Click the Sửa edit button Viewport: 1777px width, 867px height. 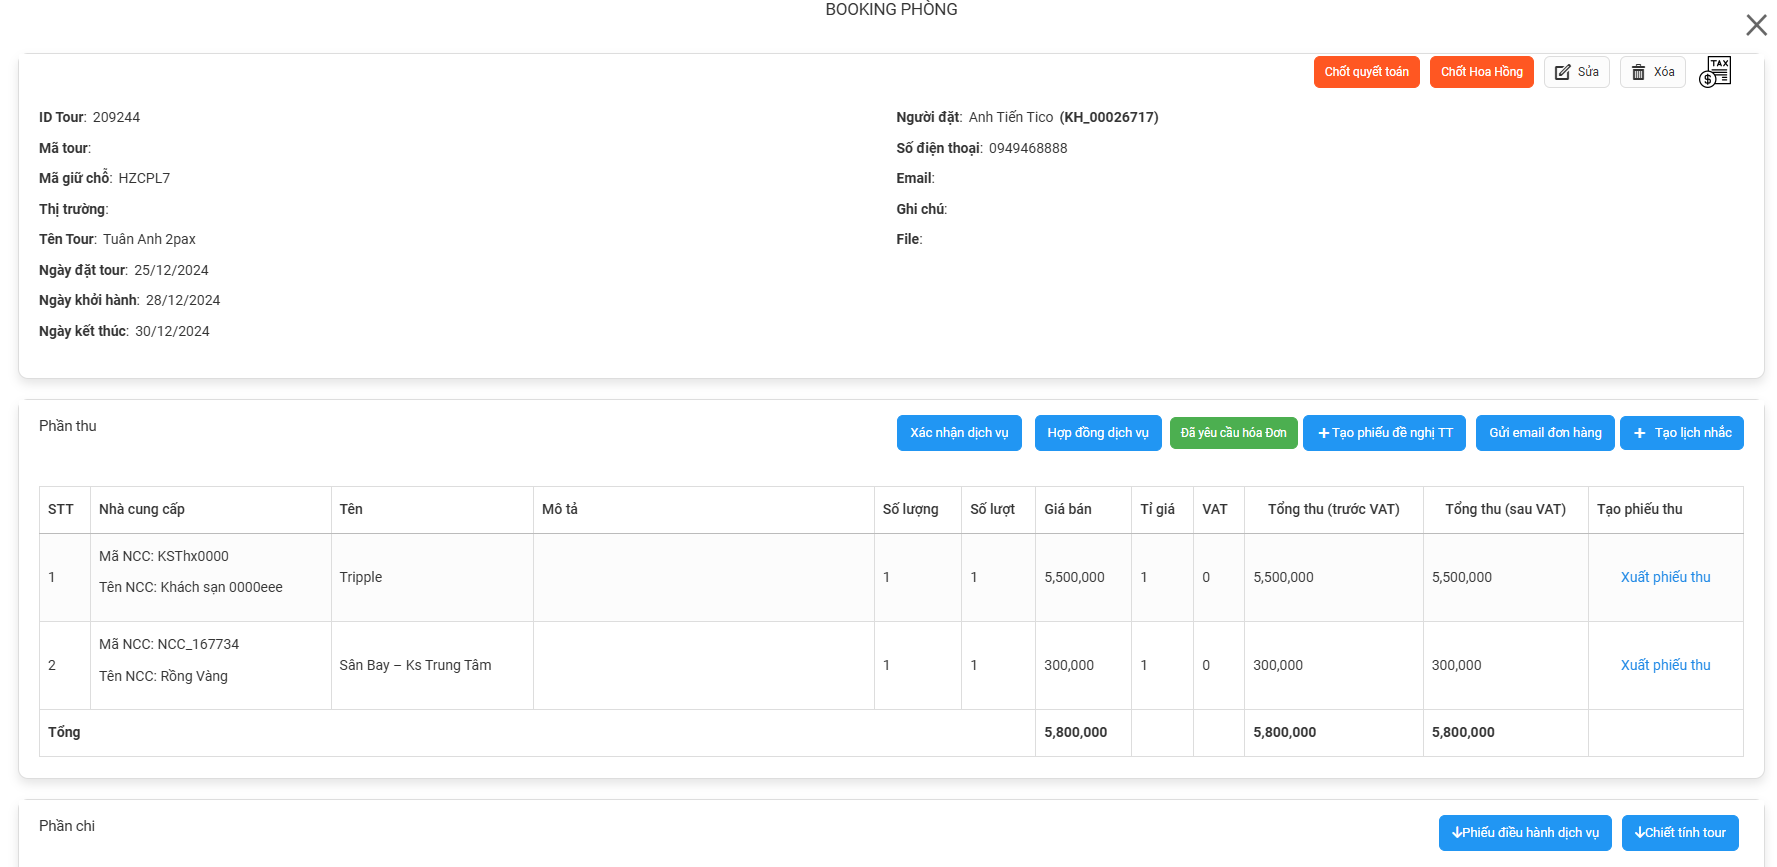click(1576, 72)
